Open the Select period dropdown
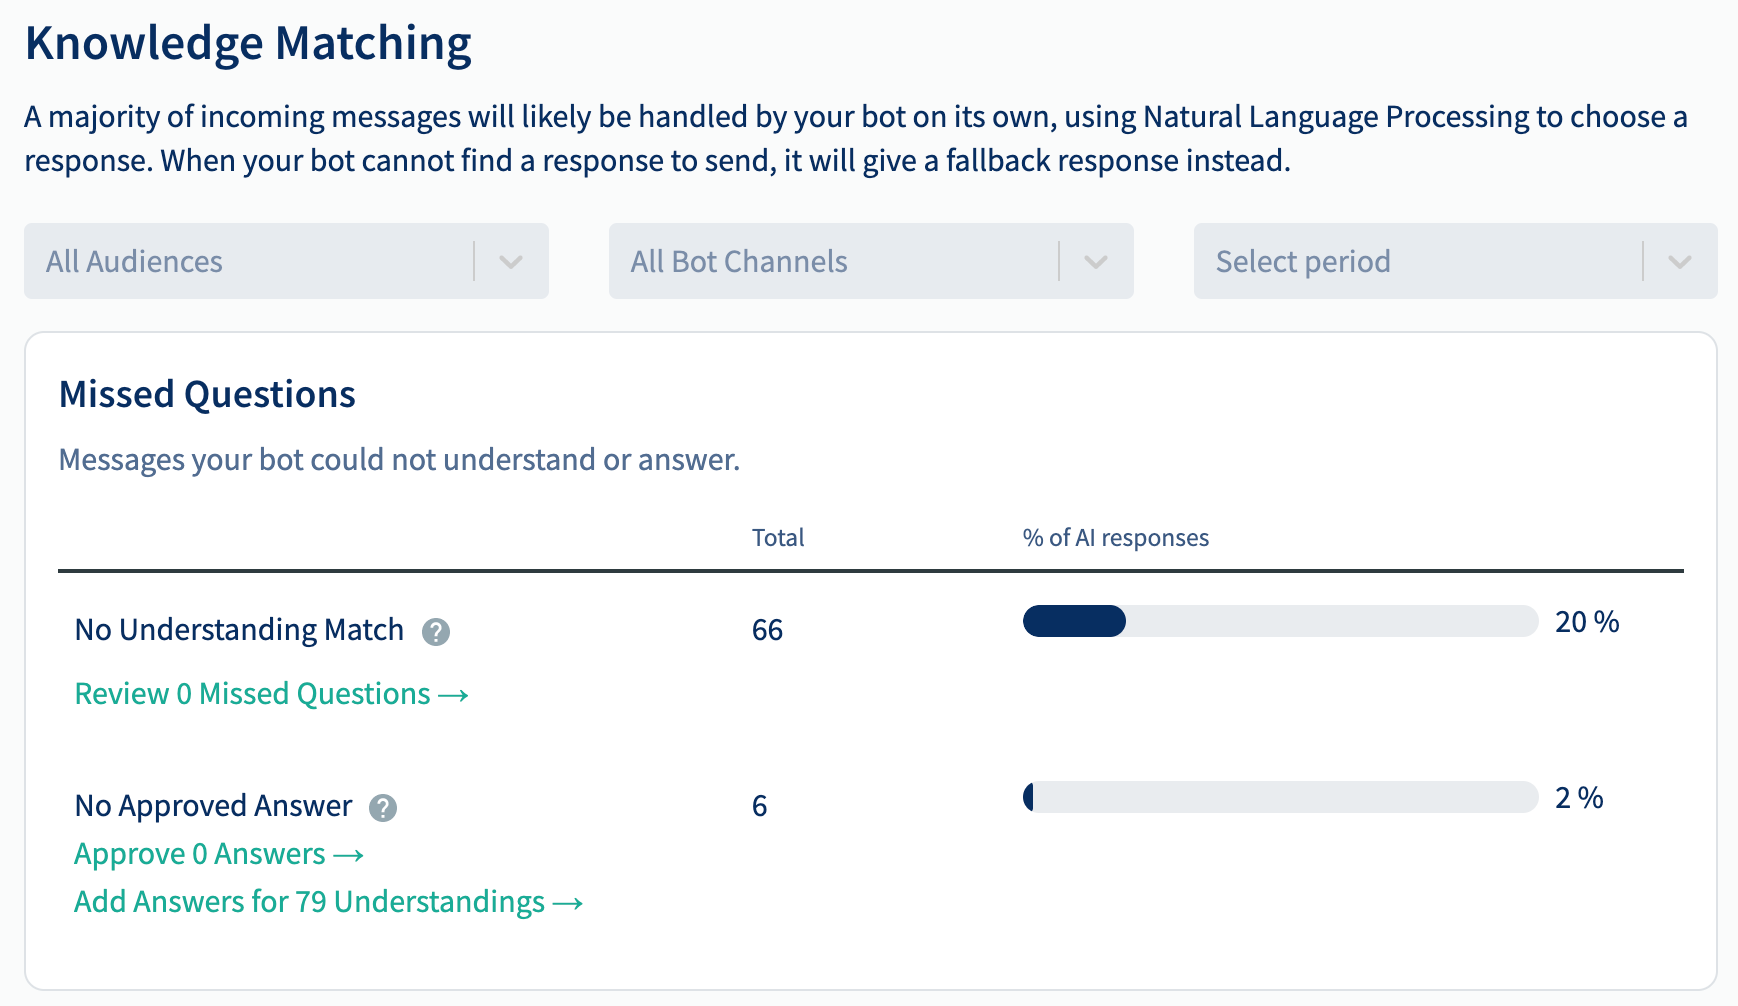The height and width of the screenshot is (1006, 1738). [1456, 261]
